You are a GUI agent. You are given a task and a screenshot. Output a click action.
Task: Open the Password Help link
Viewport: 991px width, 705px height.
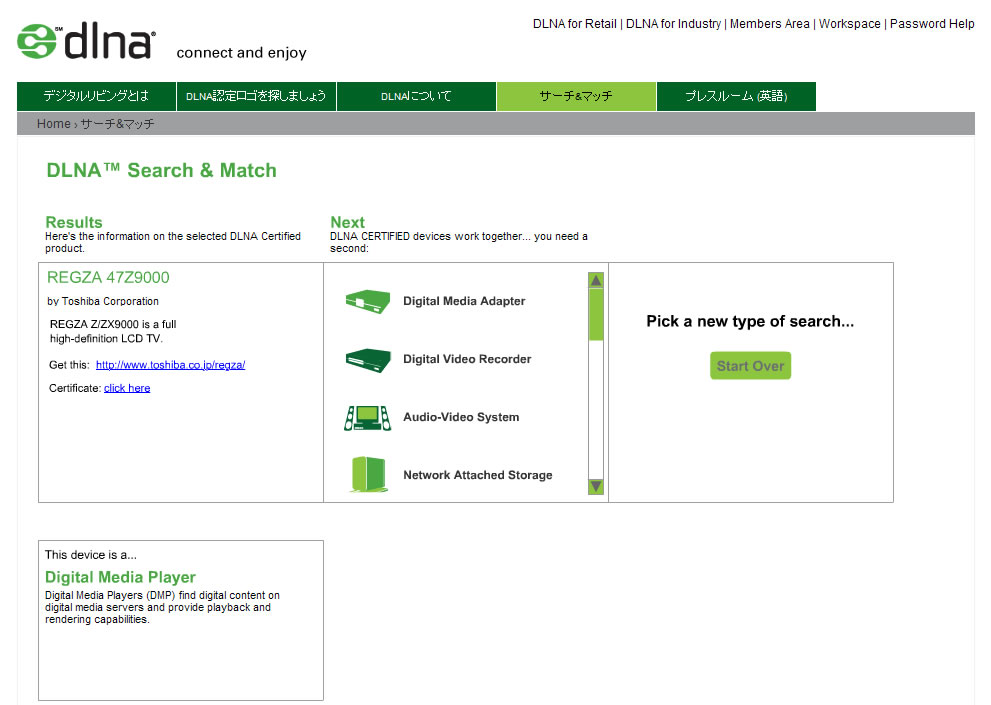(932, 24)
